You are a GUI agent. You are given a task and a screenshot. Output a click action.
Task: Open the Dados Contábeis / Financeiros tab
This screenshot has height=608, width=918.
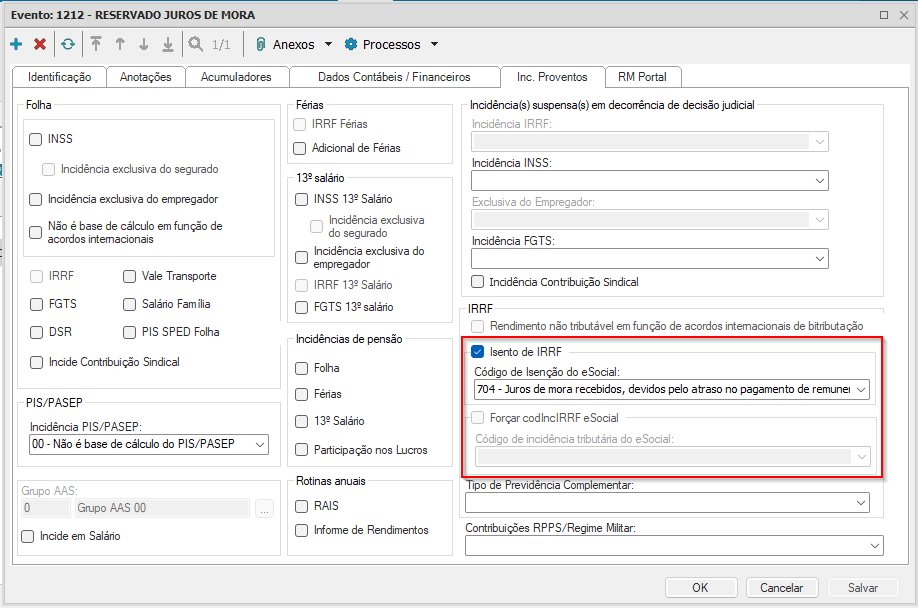[394, 77]
